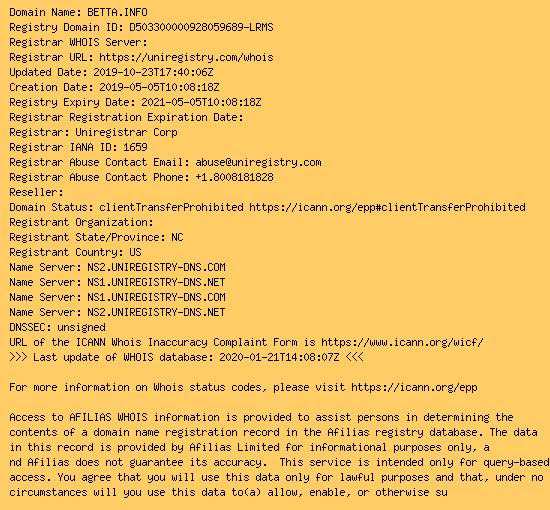This screenshot has height=510, width=550.
Task: Click the Uniregistrar Corp registrar name
Action: pos(126,132)
